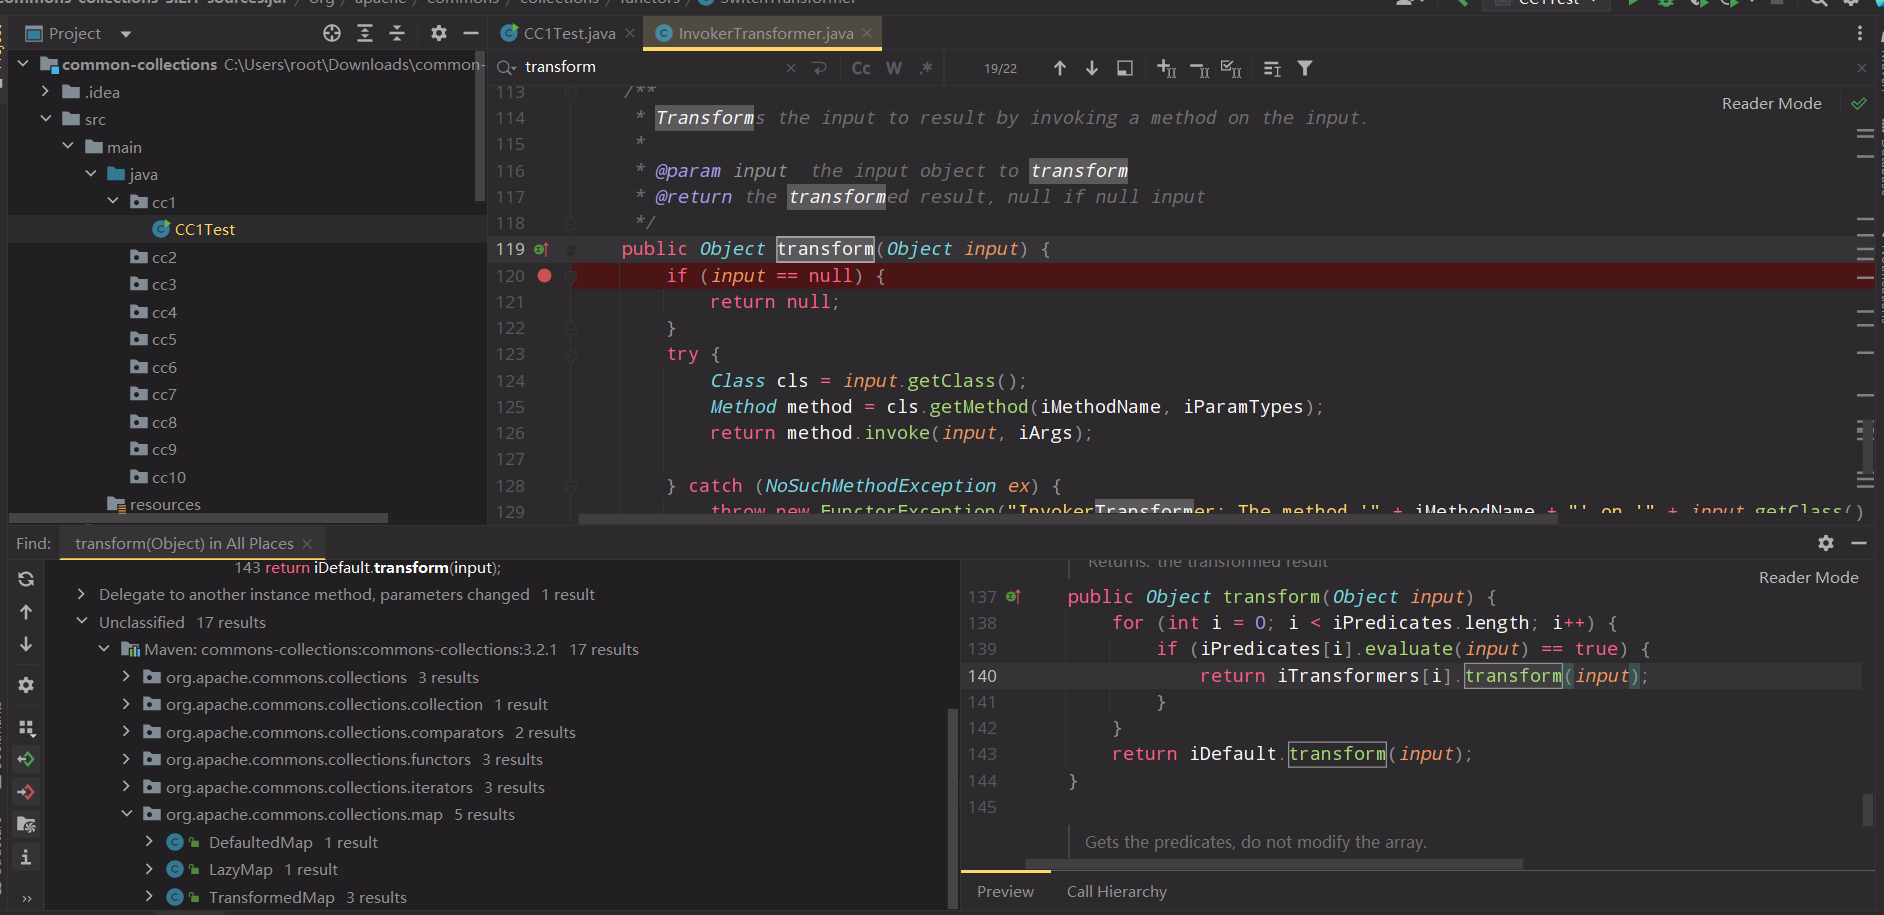Click Collapse All icon in Project toolbar
This screenshot has height=915, width=1884.
397,34
